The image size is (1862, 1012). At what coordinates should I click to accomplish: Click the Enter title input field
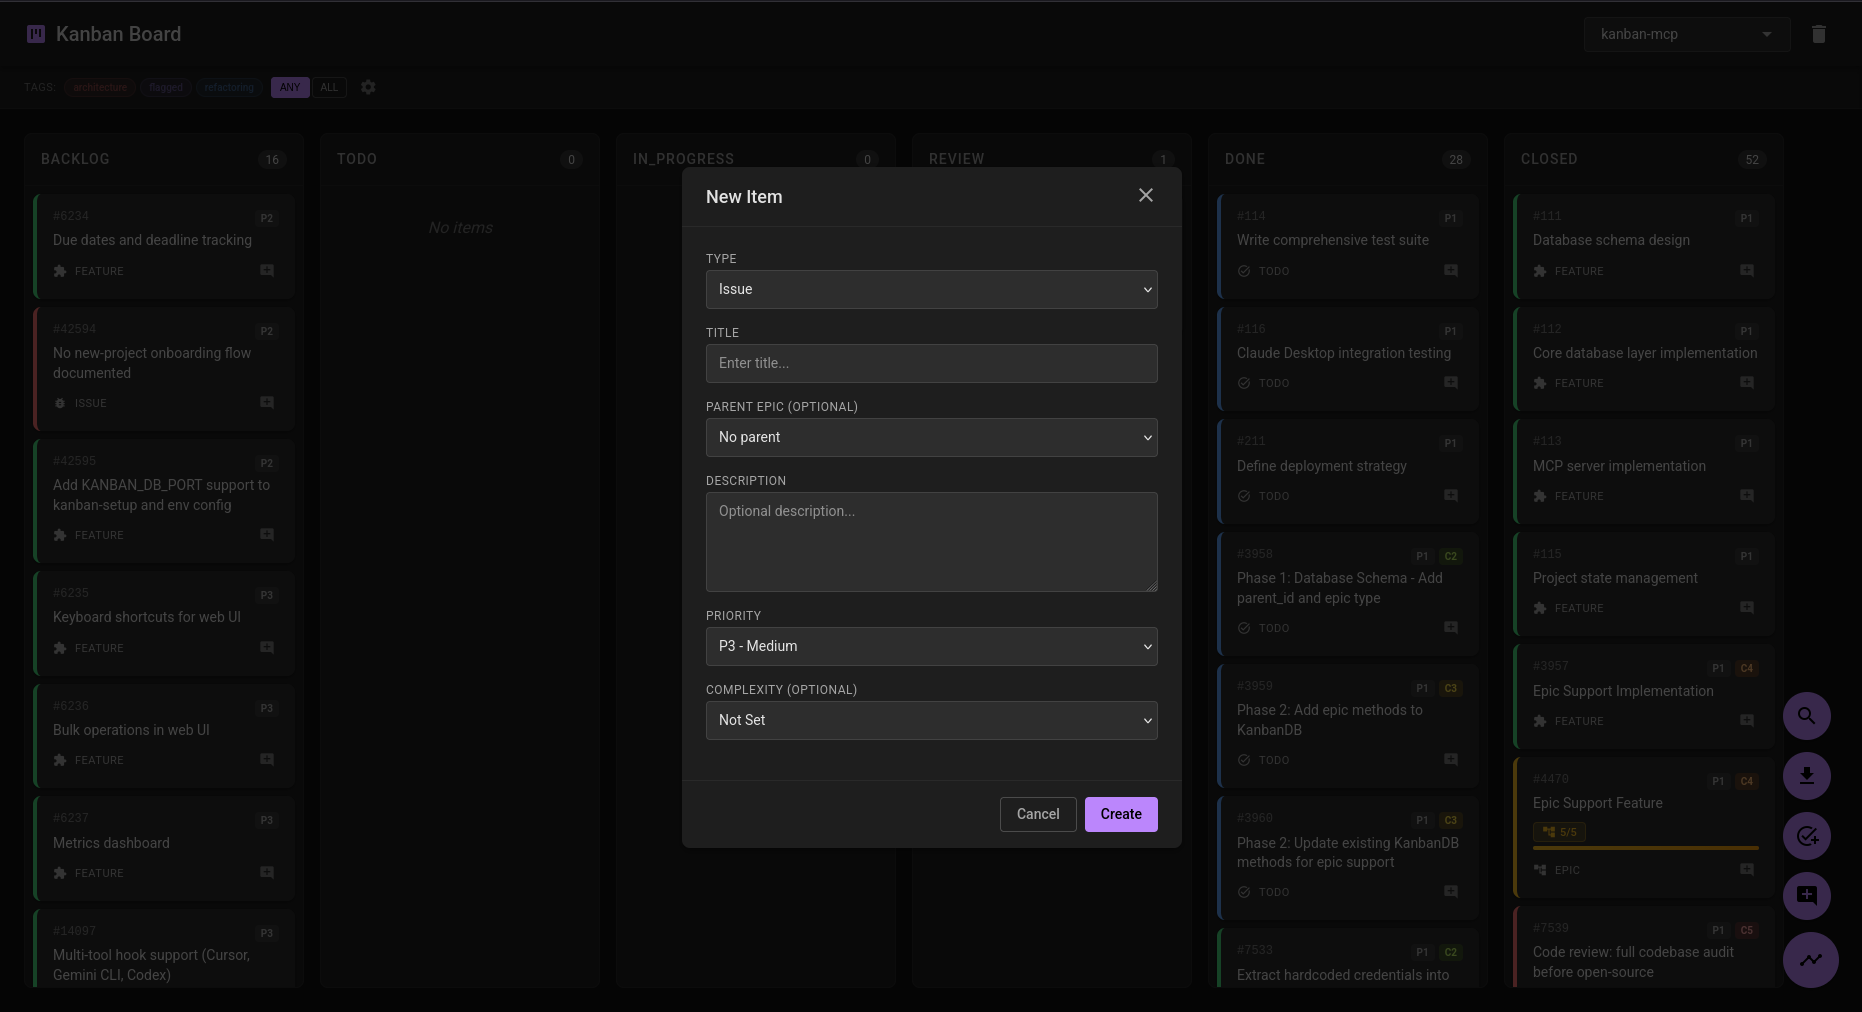931,363
